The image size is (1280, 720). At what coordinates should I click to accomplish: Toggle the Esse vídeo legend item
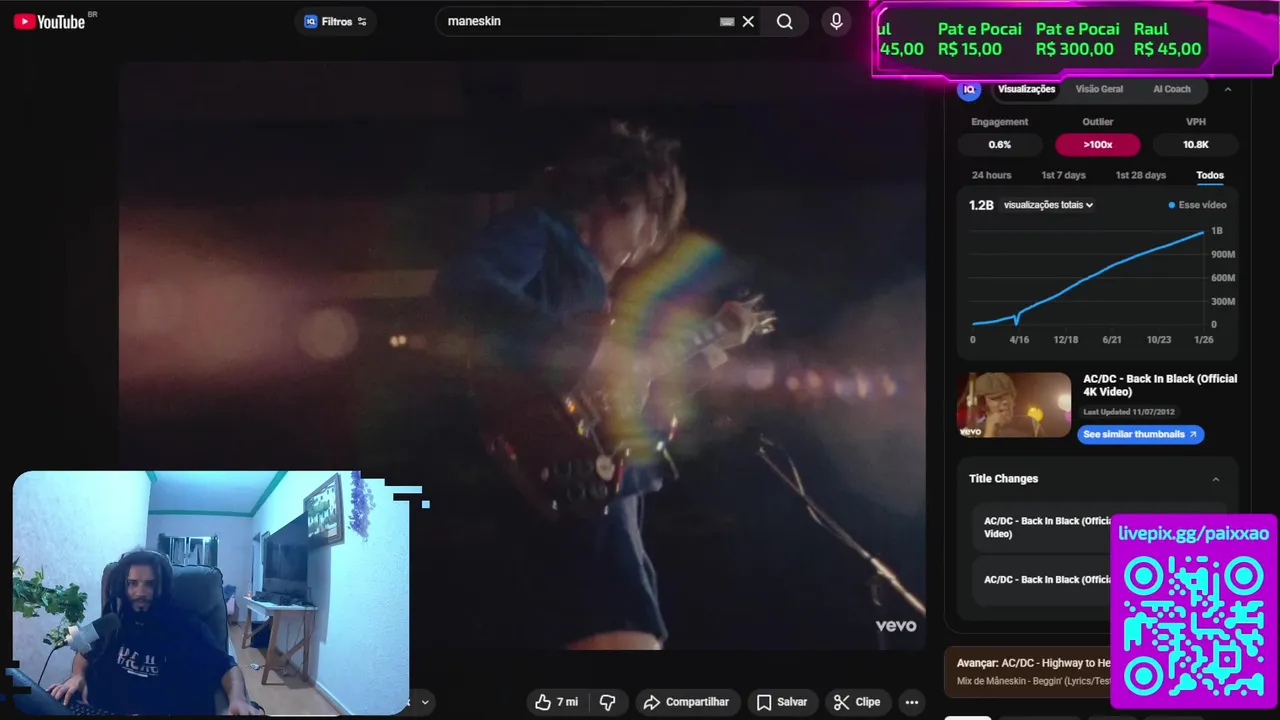(x=1197, y=205)
